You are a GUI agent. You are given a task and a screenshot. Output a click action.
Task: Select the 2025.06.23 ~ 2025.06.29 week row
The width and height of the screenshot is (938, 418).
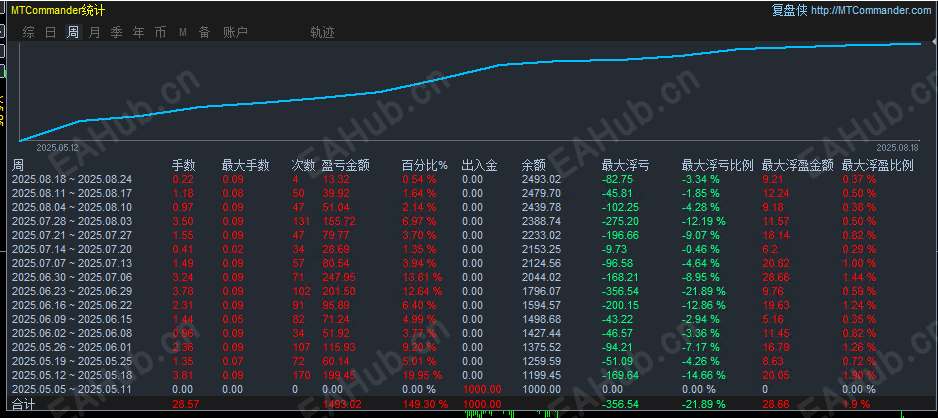pos(473,291)
